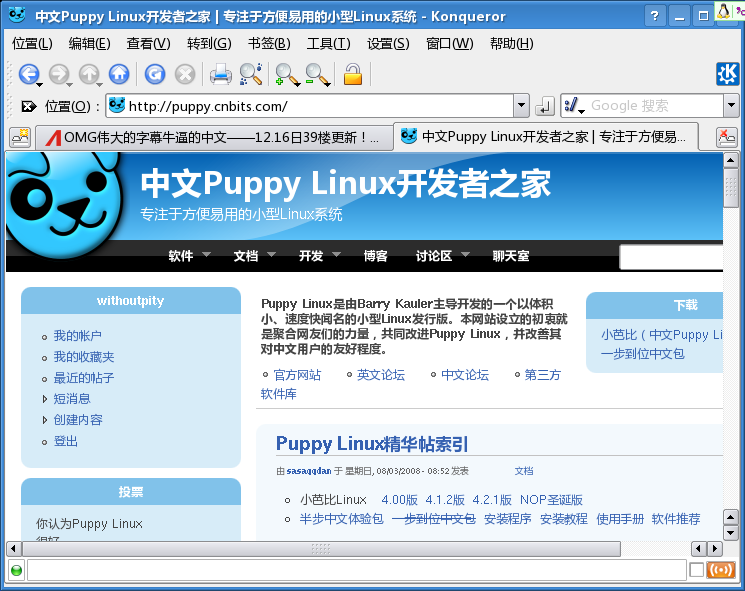This screenshot has height=591, width=745.
Task: Click the KDE gear logo icon
Action: pyautogui.click(x=727, y=74)
